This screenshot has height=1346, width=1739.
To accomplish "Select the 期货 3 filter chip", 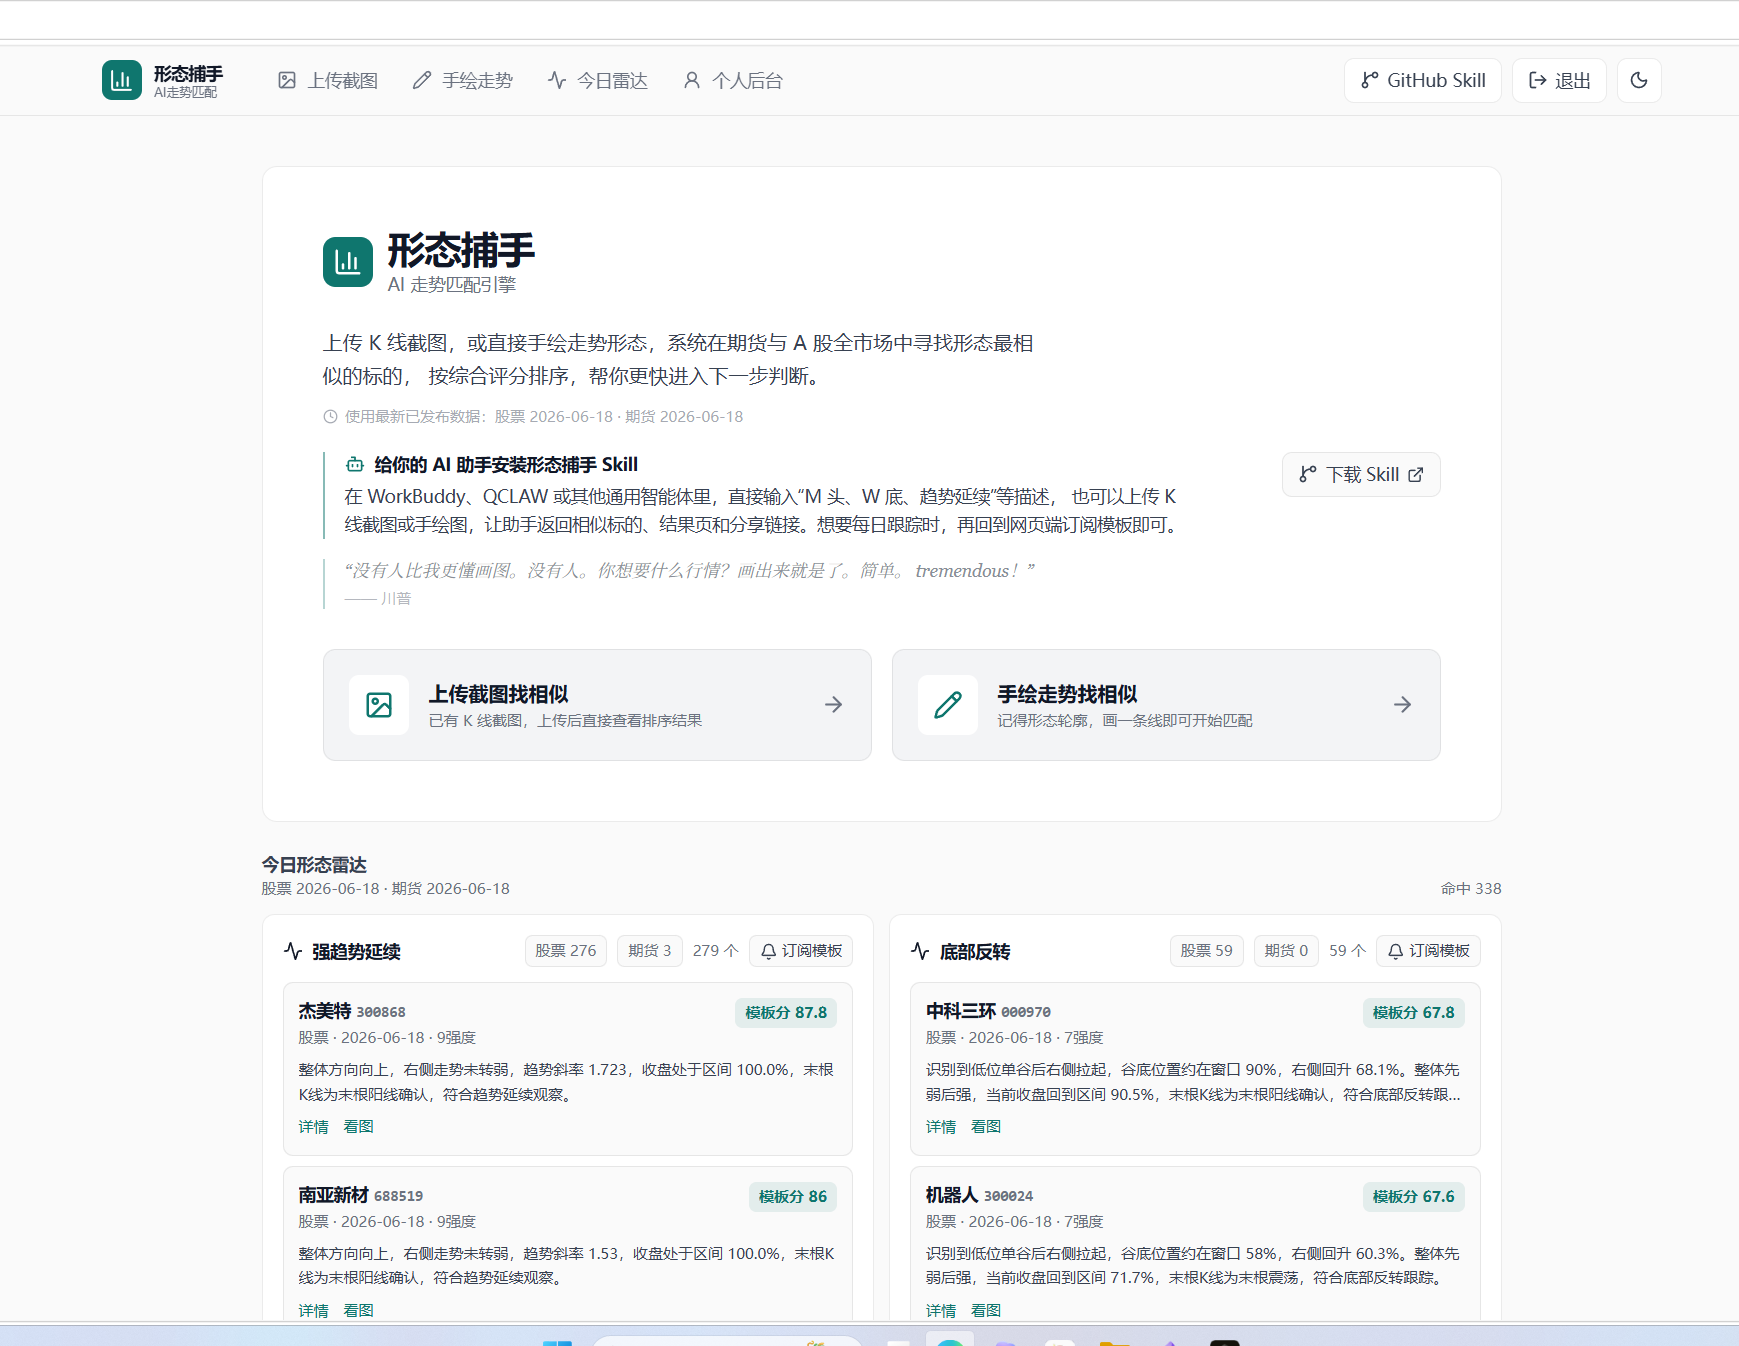I will pyautogui.click(x=650, y=951).
